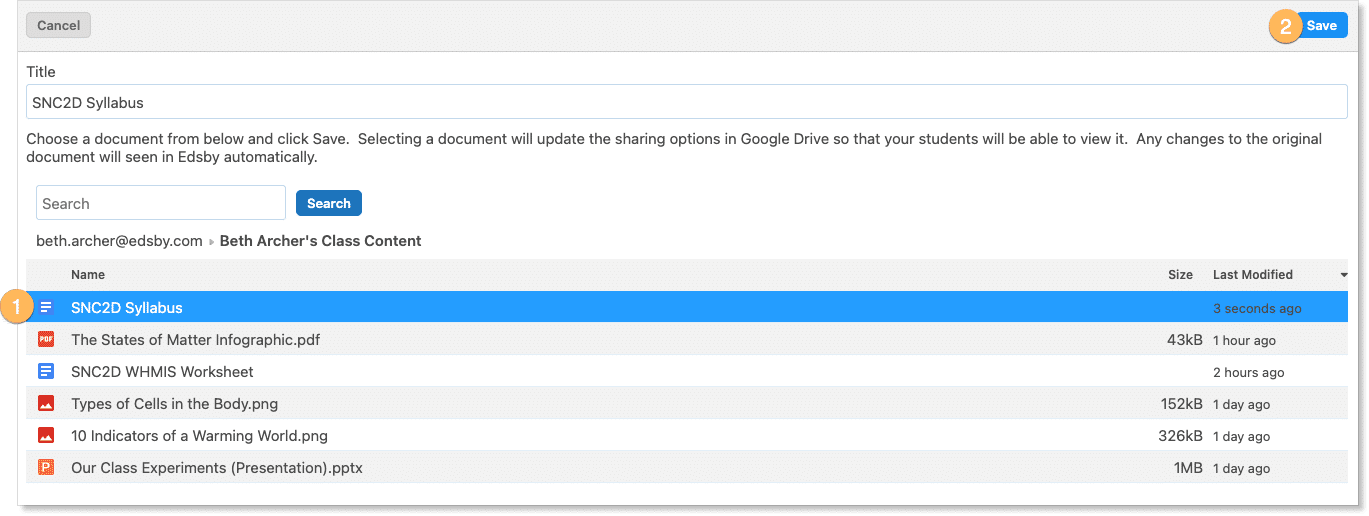Select Types of Cells in the Body.png
This screenshot has height=516, width=1369.
(174, 404)
